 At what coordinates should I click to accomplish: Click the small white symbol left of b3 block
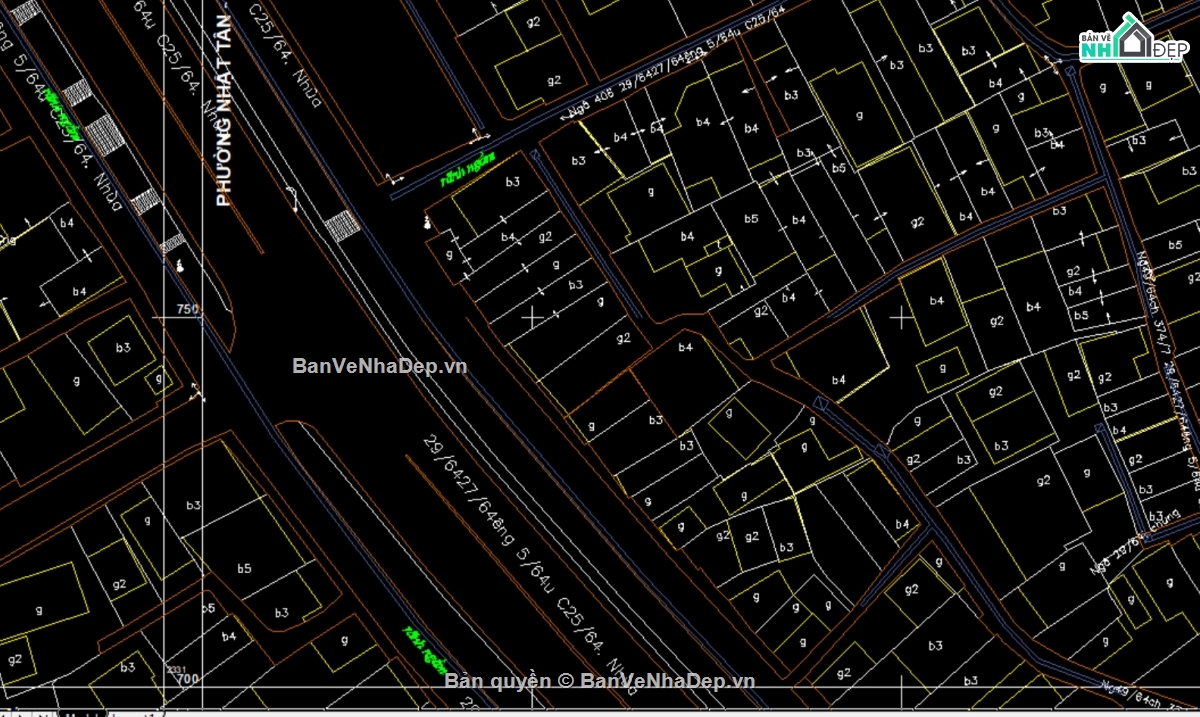click(x=427, y=223)
